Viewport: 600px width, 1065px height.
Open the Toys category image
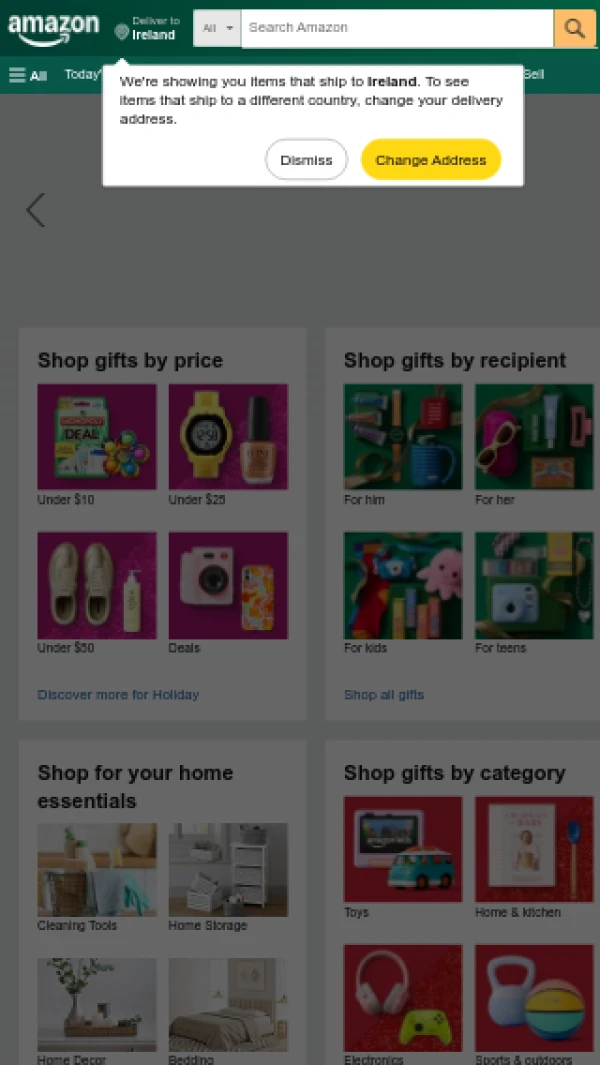403,849
